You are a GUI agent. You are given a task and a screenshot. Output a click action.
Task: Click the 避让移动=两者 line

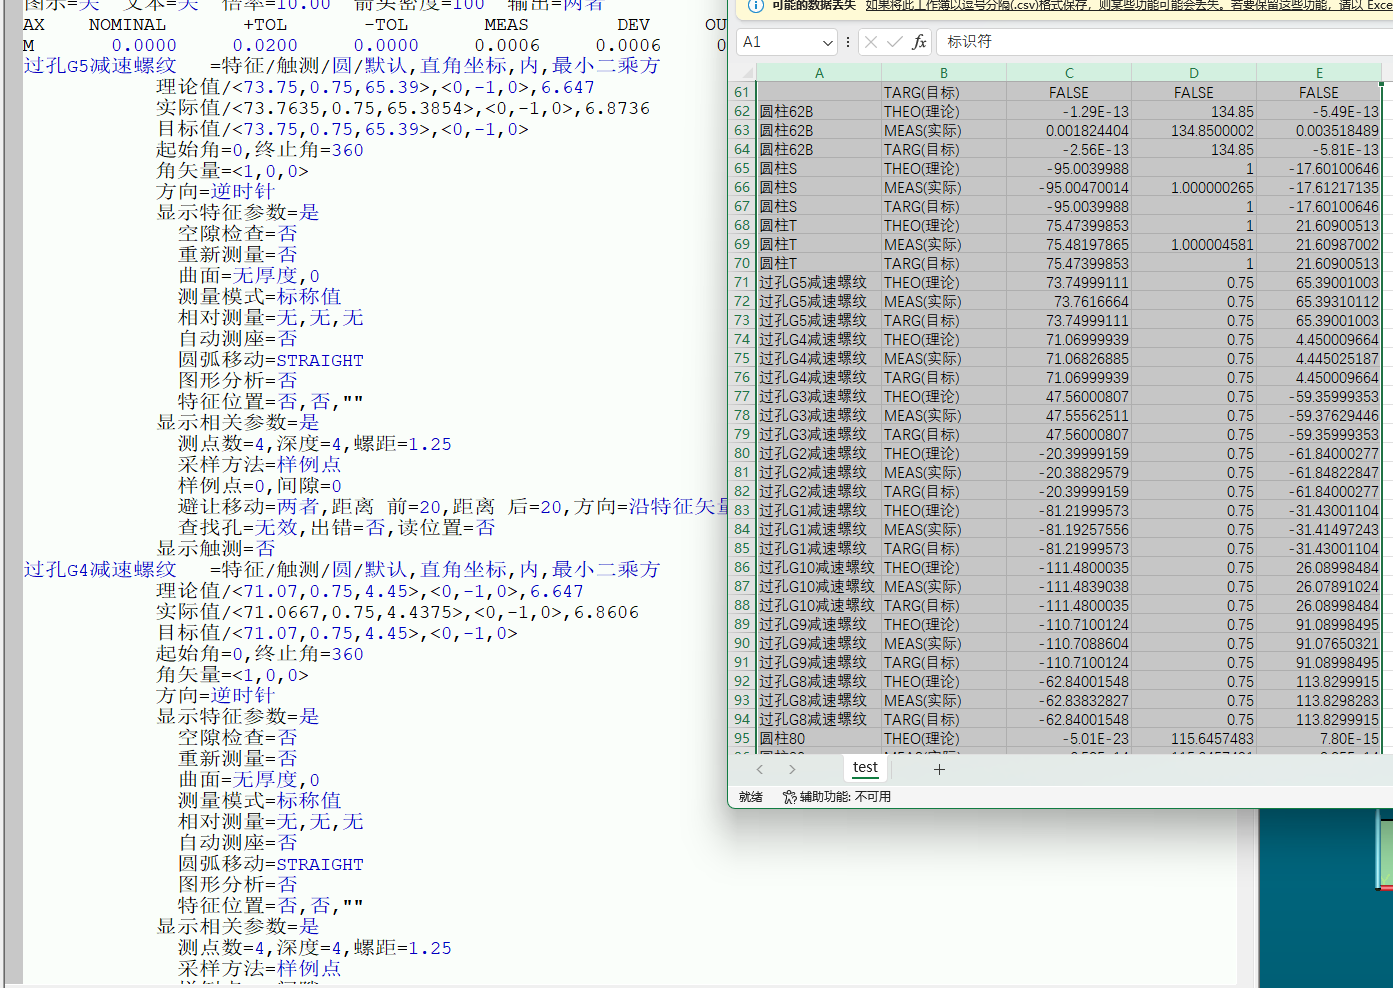tap(452, 507)
